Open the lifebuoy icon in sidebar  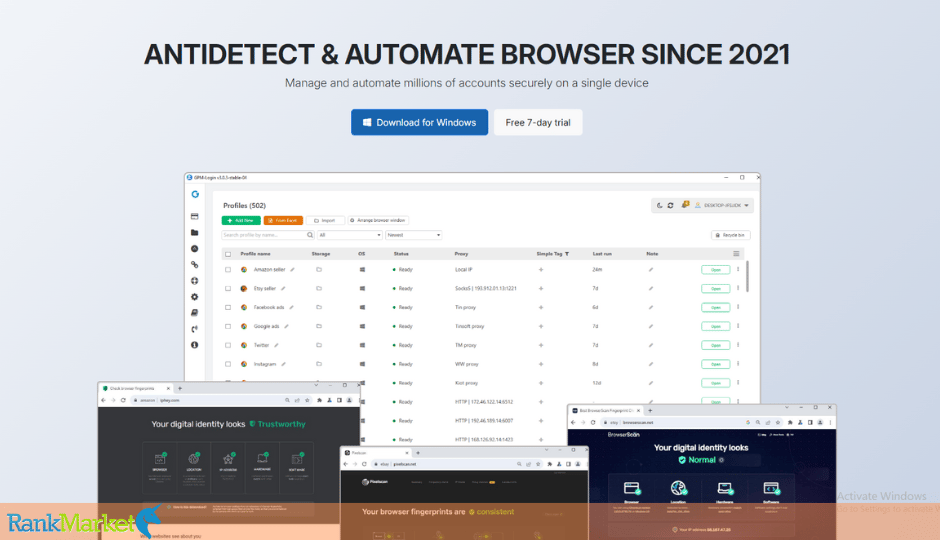pyautogui.click(x=195, y=280)
